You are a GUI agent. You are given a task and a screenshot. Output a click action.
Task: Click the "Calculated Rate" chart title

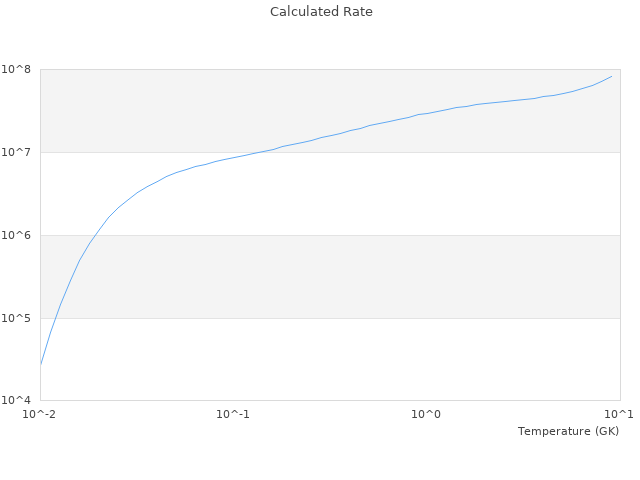320,12
